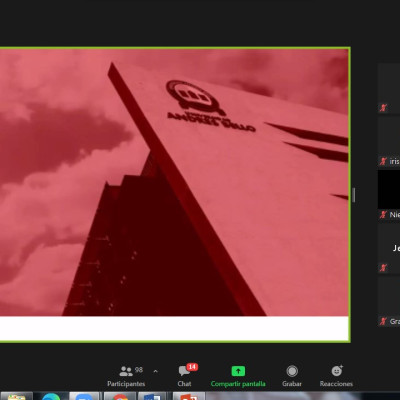Click the muted mic icon beside iris

(383, 161)
